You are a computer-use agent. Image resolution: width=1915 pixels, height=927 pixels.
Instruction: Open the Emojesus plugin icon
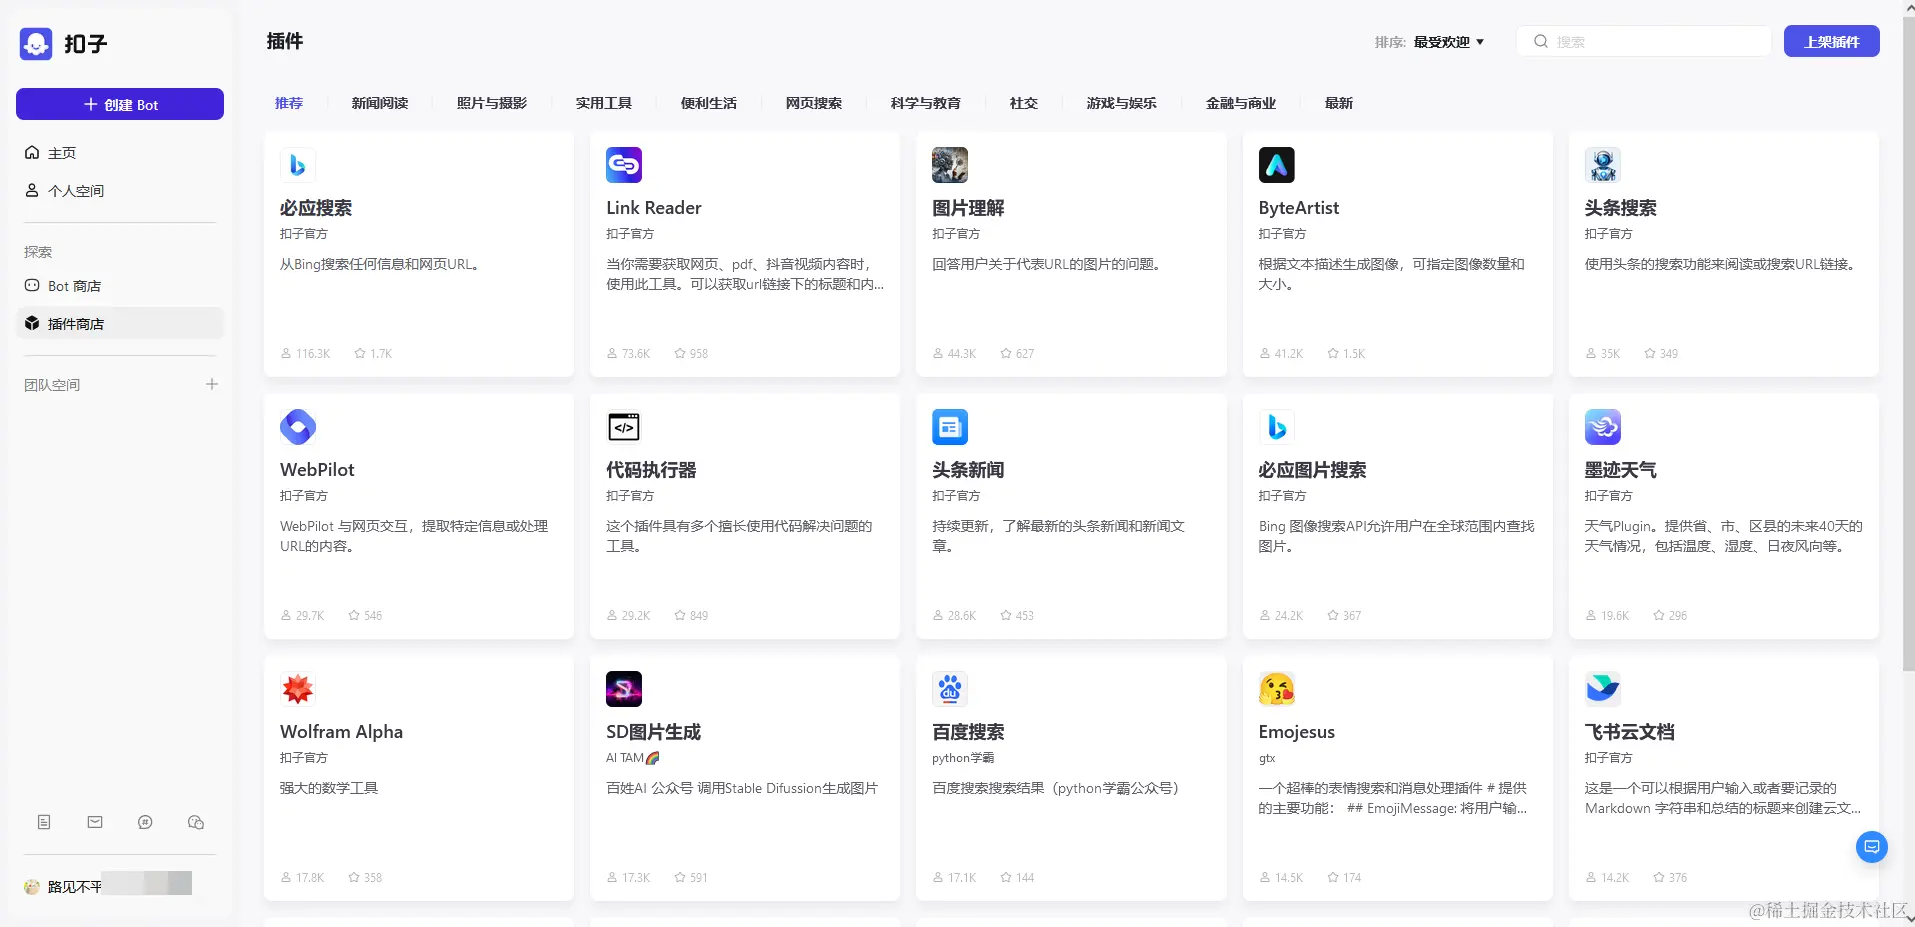point(1277,689)
